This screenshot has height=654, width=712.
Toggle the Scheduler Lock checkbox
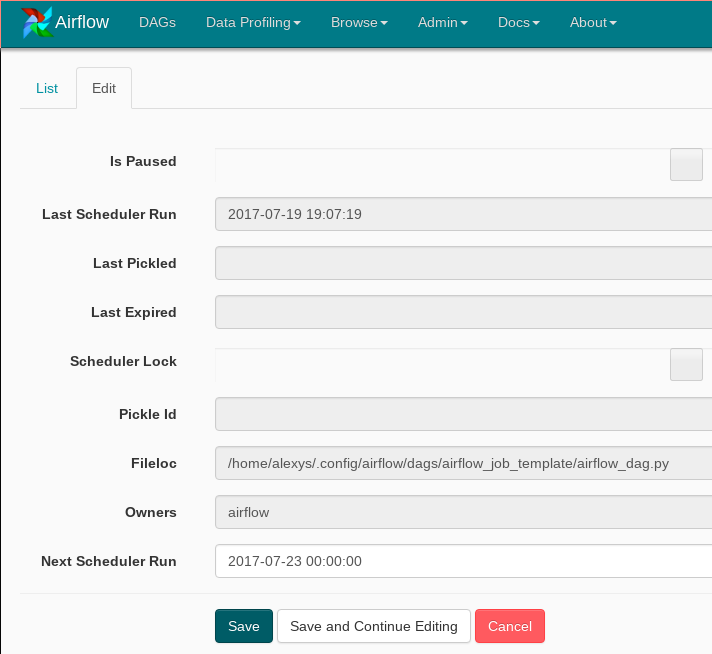coord(686,364)
